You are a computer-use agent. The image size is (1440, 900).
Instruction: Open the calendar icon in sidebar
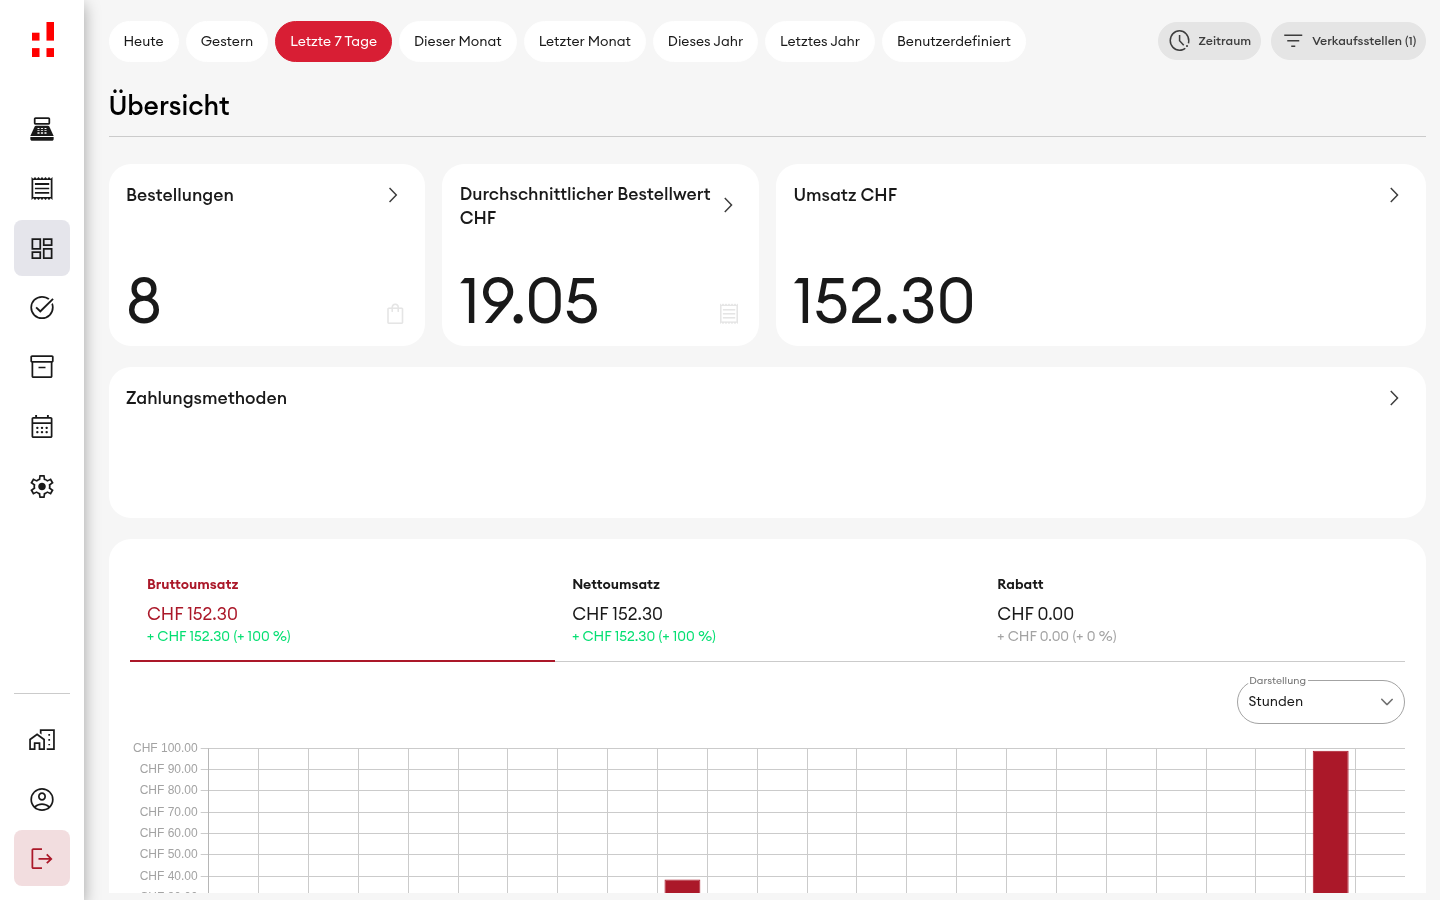tap(42, 427)
